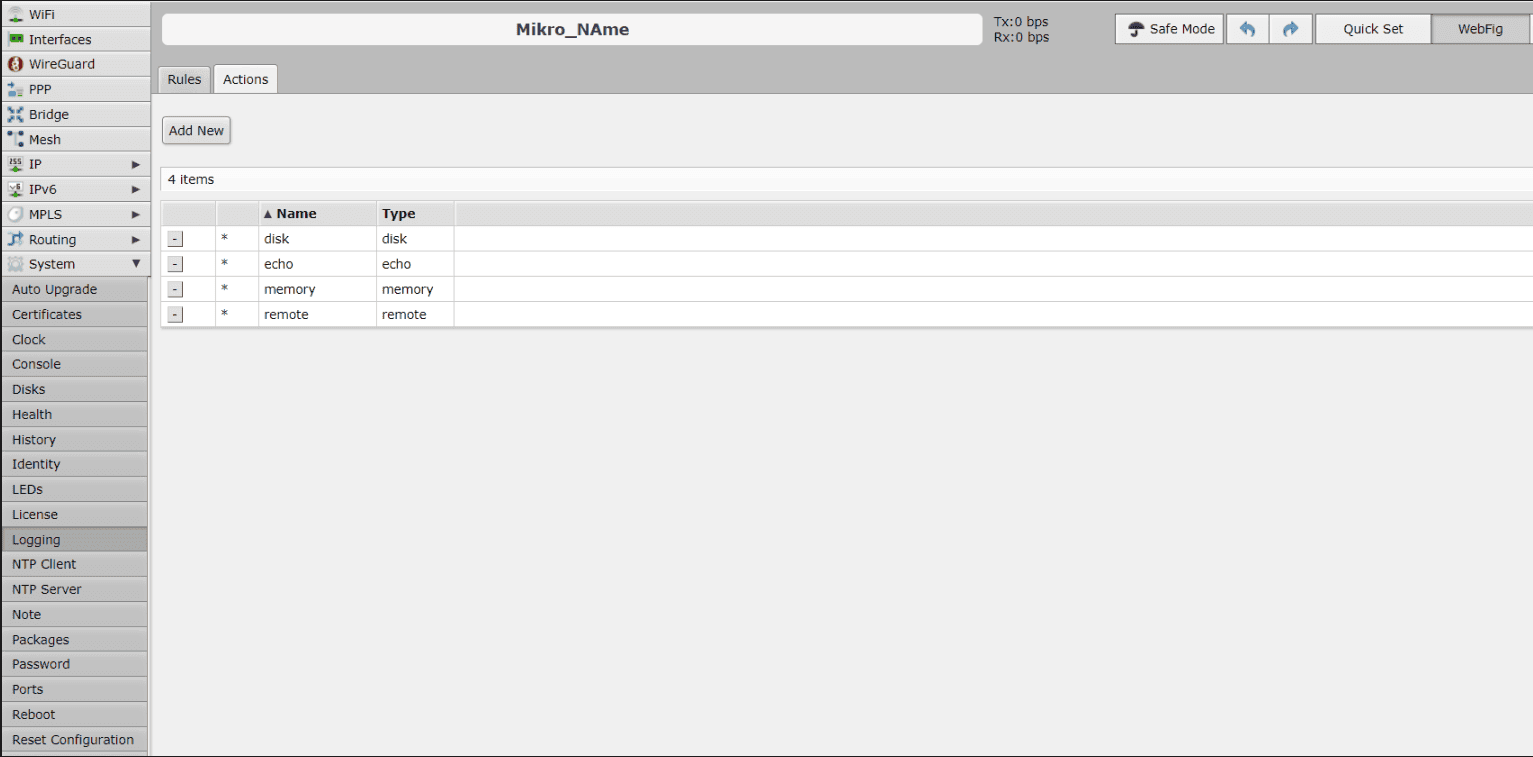Expand the Routing submenu arrow

click(x=136, y=239)
